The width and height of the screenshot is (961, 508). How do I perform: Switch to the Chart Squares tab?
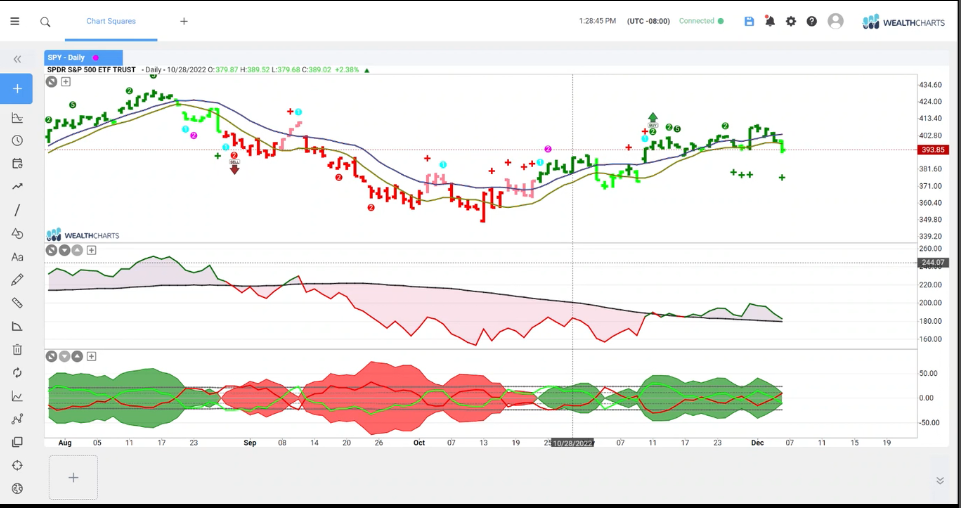[111, 21]
